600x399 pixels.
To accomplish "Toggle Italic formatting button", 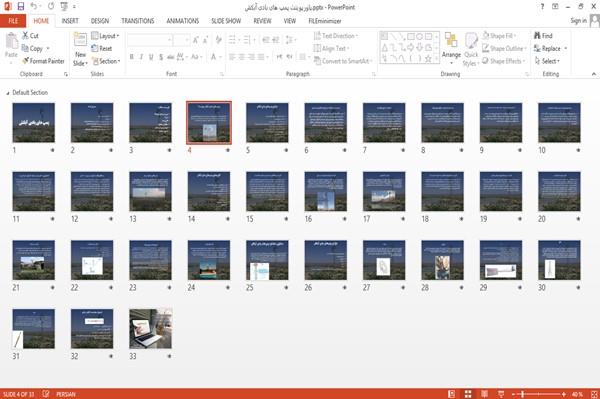I will point(141,57).
